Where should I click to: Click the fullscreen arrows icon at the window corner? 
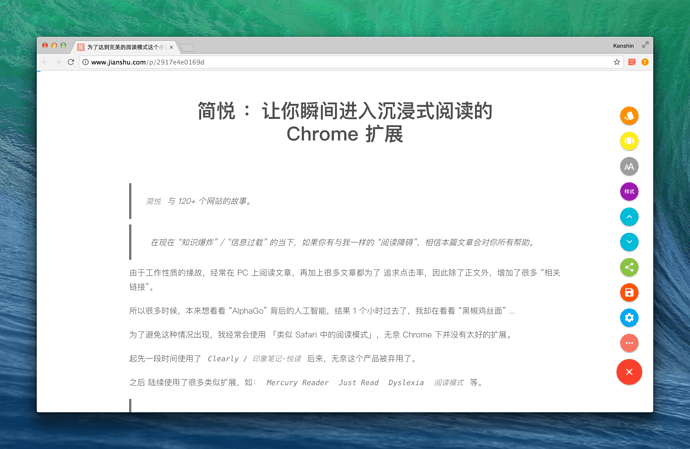point(645,45)
